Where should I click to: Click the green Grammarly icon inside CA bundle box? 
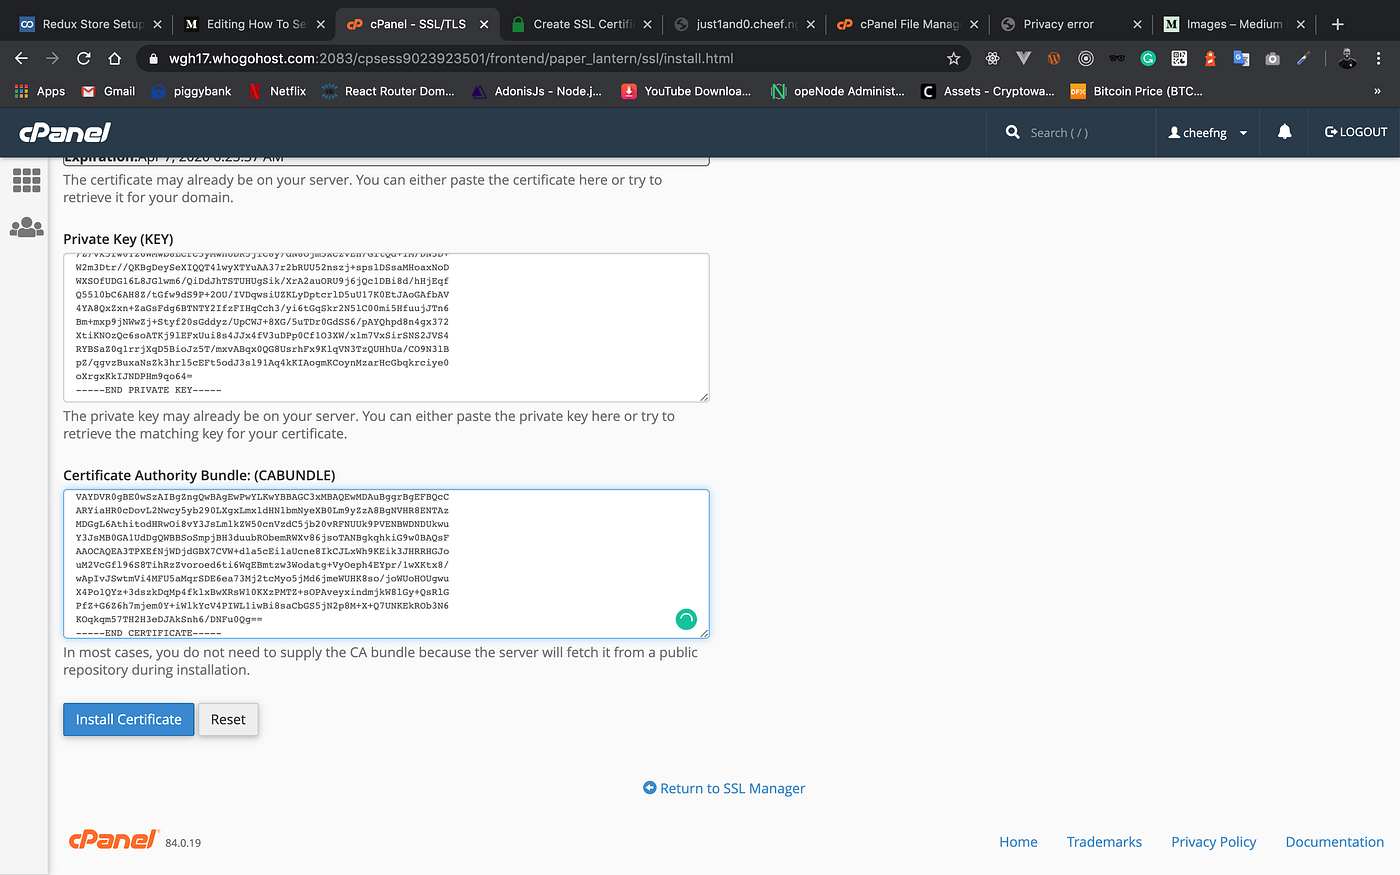tap(686, 619)
